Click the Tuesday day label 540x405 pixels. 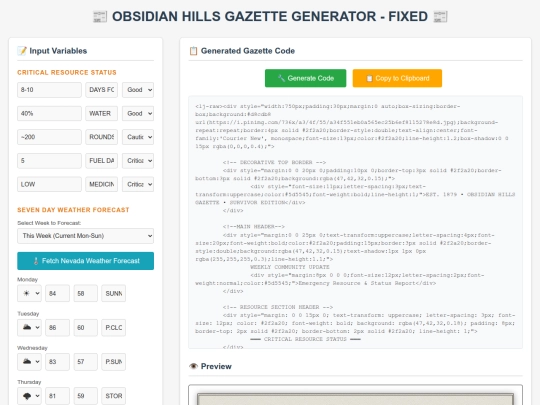(x=28, y=314)
